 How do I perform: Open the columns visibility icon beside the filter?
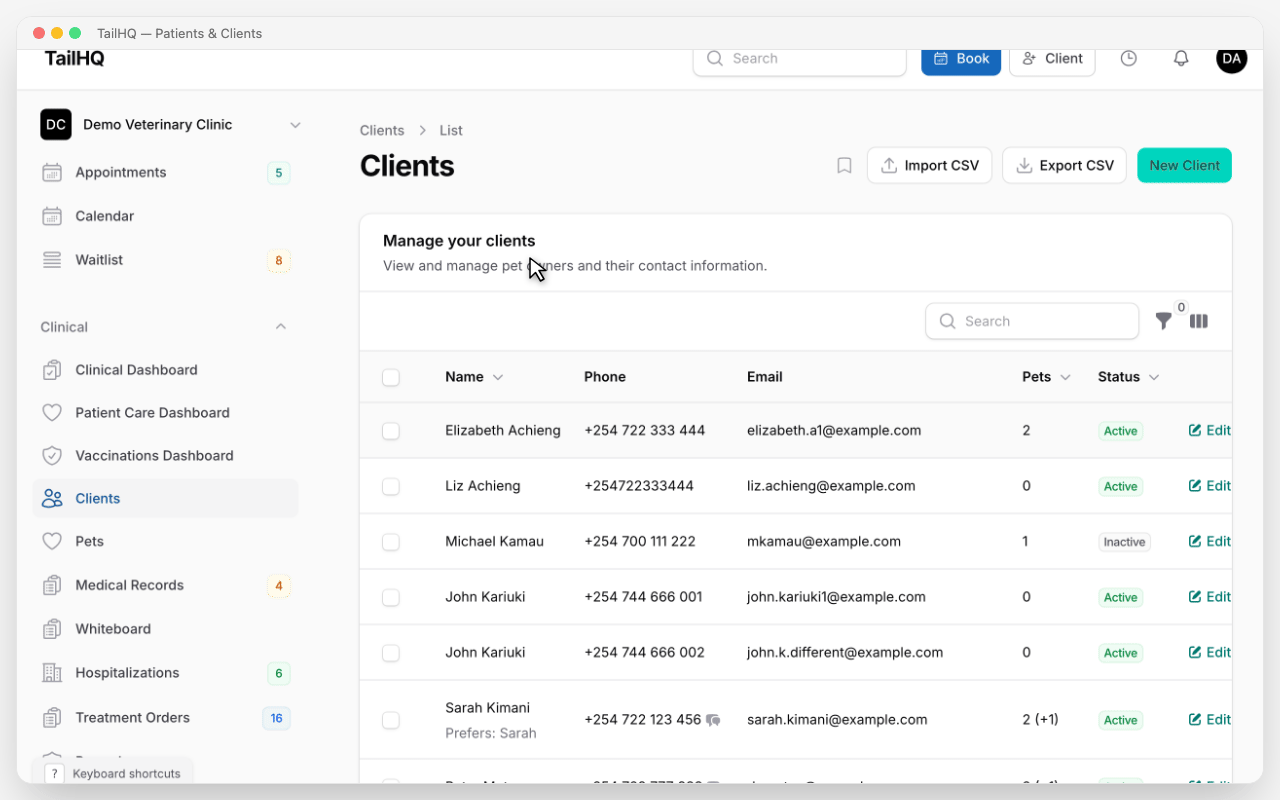point(1199,321)
